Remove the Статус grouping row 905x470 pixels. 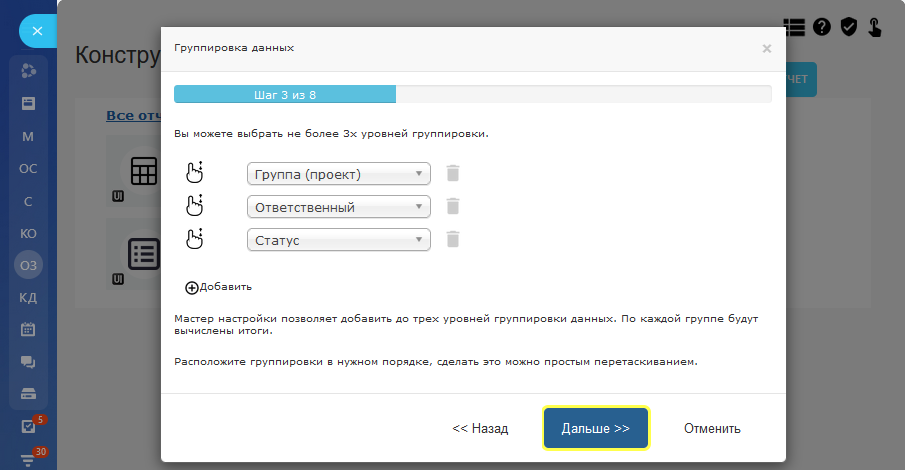point(453,240)
